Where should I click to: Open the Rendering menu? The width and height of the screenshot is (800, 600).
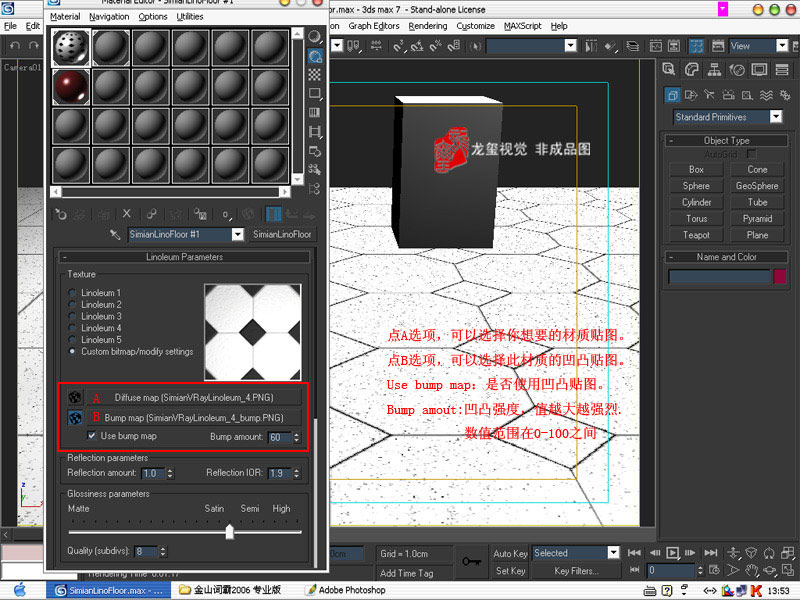(428, 26)
